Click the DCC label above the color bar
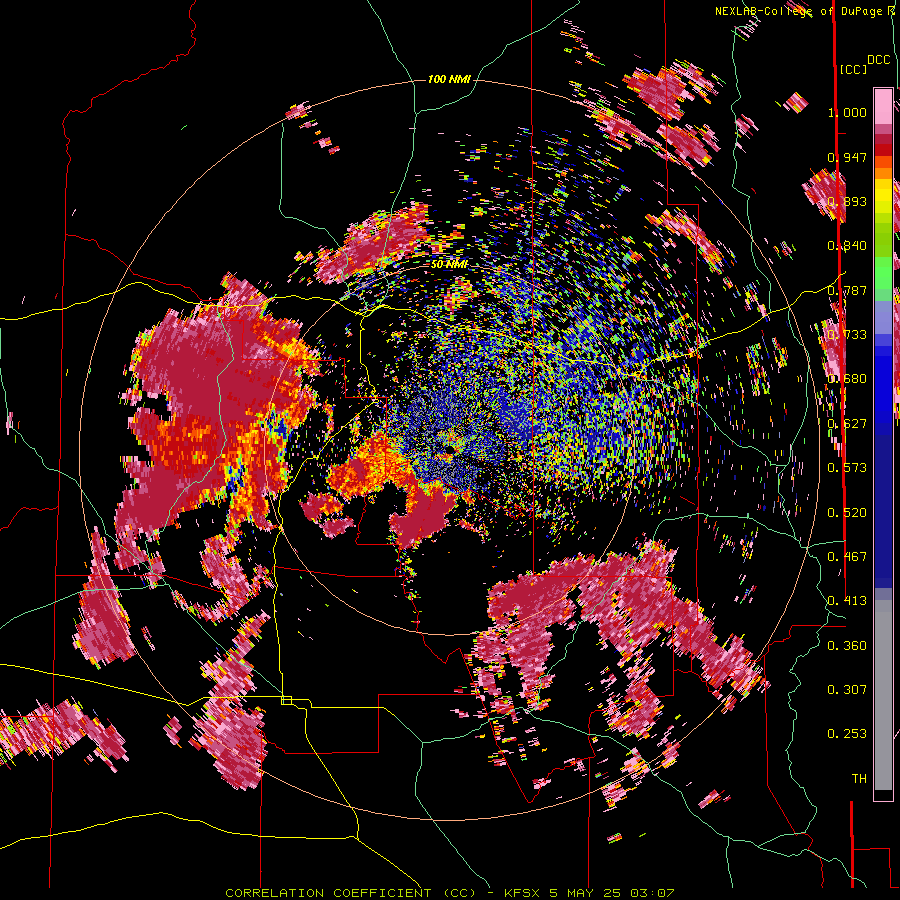 [879, 60]
